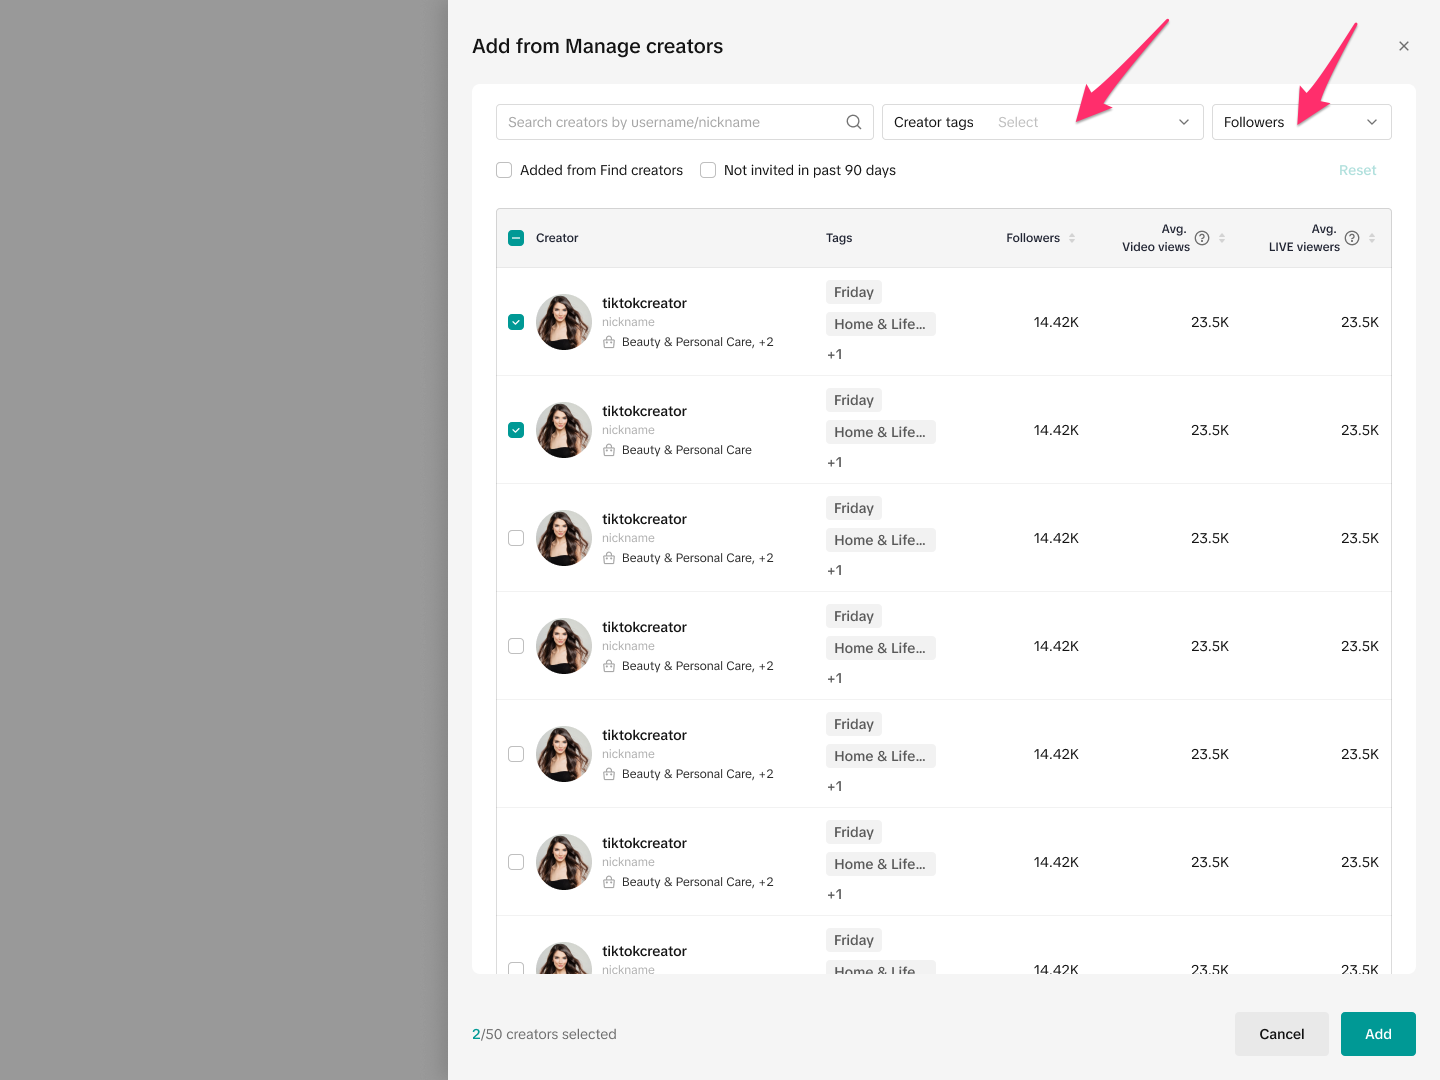This screenshot has height=1080, width=1440.
Task: Reset all filters via Reset link
Action: [1357, 170]
